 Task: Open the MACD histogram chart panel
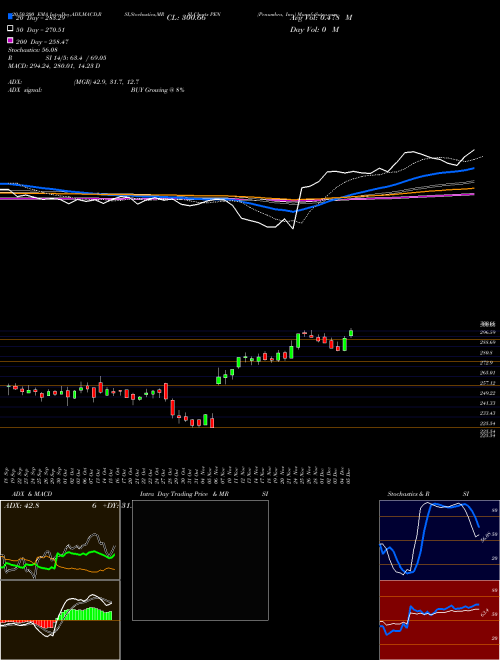coord(60,620)
